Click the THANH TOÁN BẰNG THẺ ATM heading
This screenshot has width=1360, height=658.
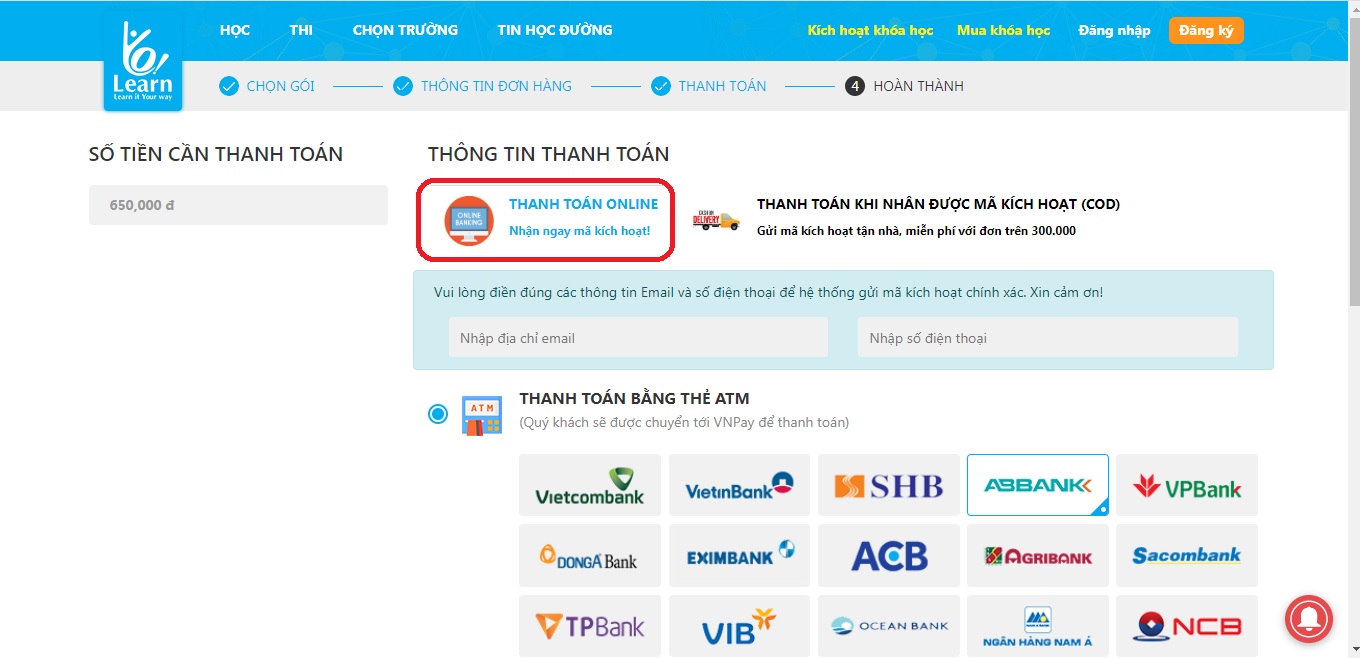634,398
